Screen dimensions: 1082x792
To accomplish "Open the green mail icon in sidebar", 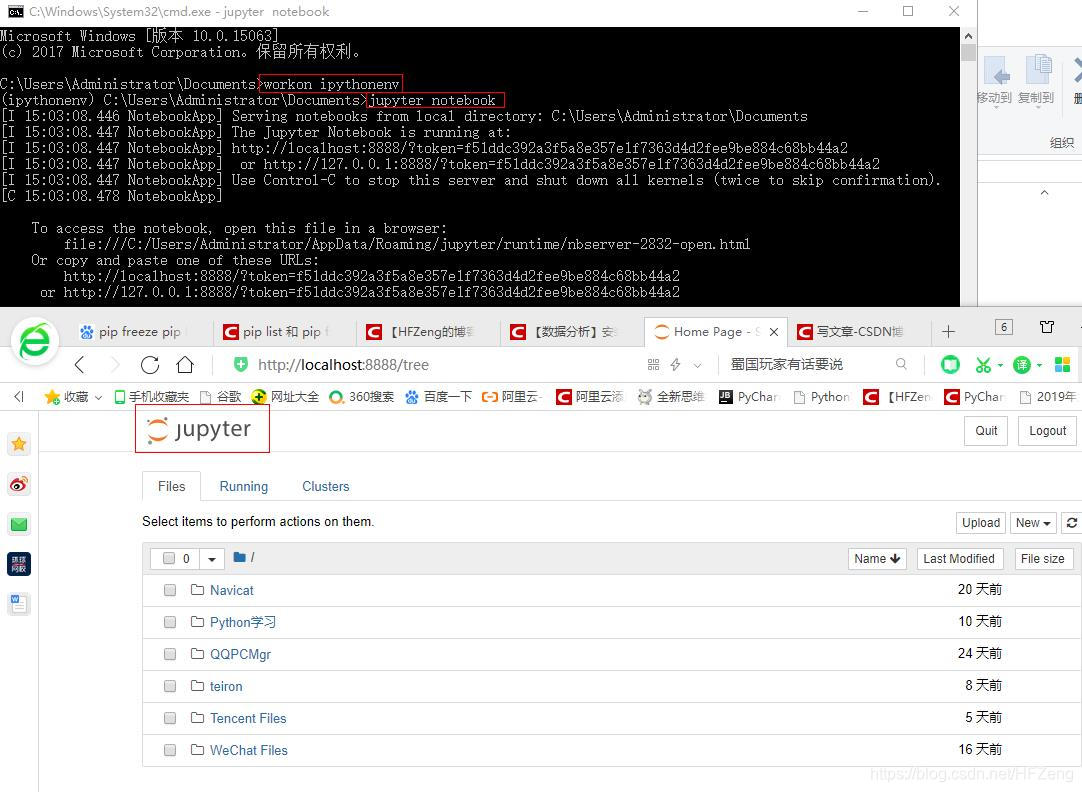I will (19, 524).
